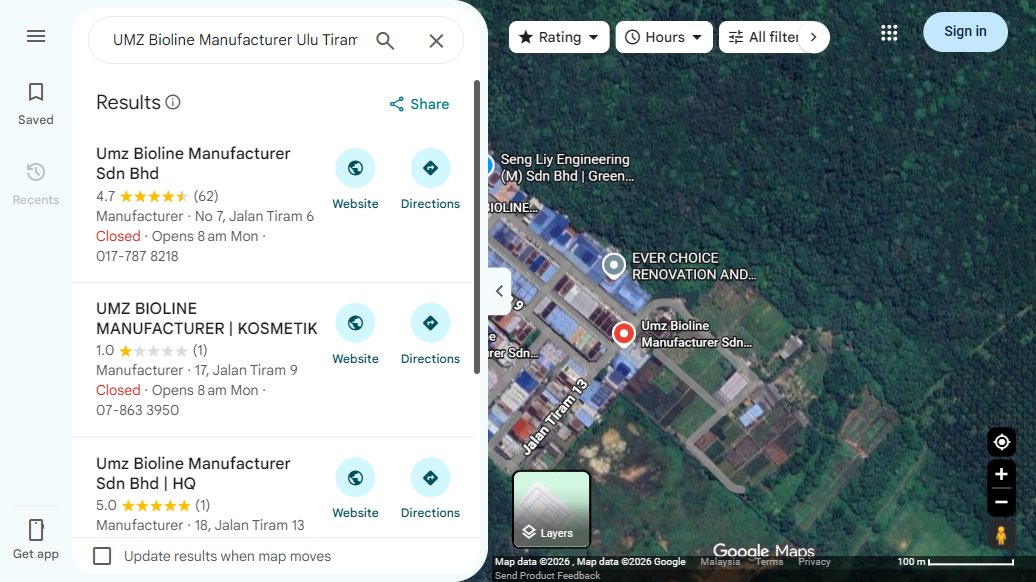The width and height of the screenshot is (1036, 582).
Task: Click in the search input field
Action: point(235,40)
